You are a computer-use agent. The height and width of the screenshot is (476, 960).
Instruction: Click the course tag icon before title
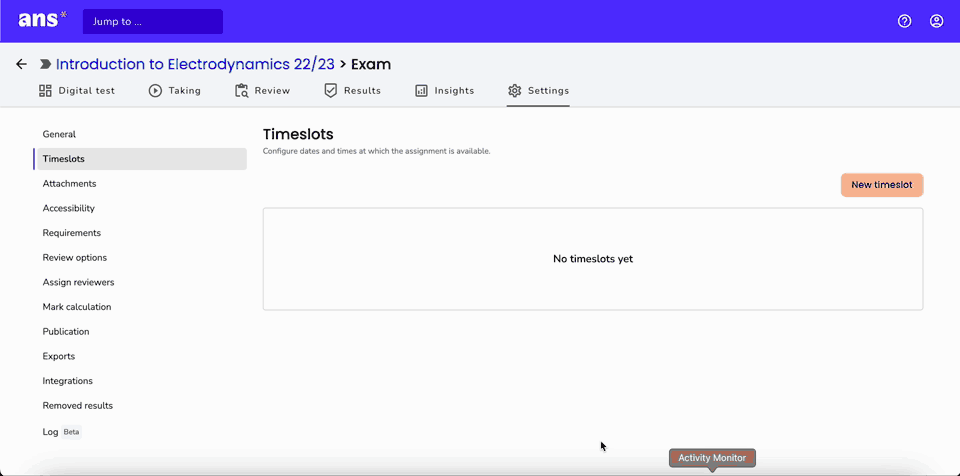click(45, 64)
